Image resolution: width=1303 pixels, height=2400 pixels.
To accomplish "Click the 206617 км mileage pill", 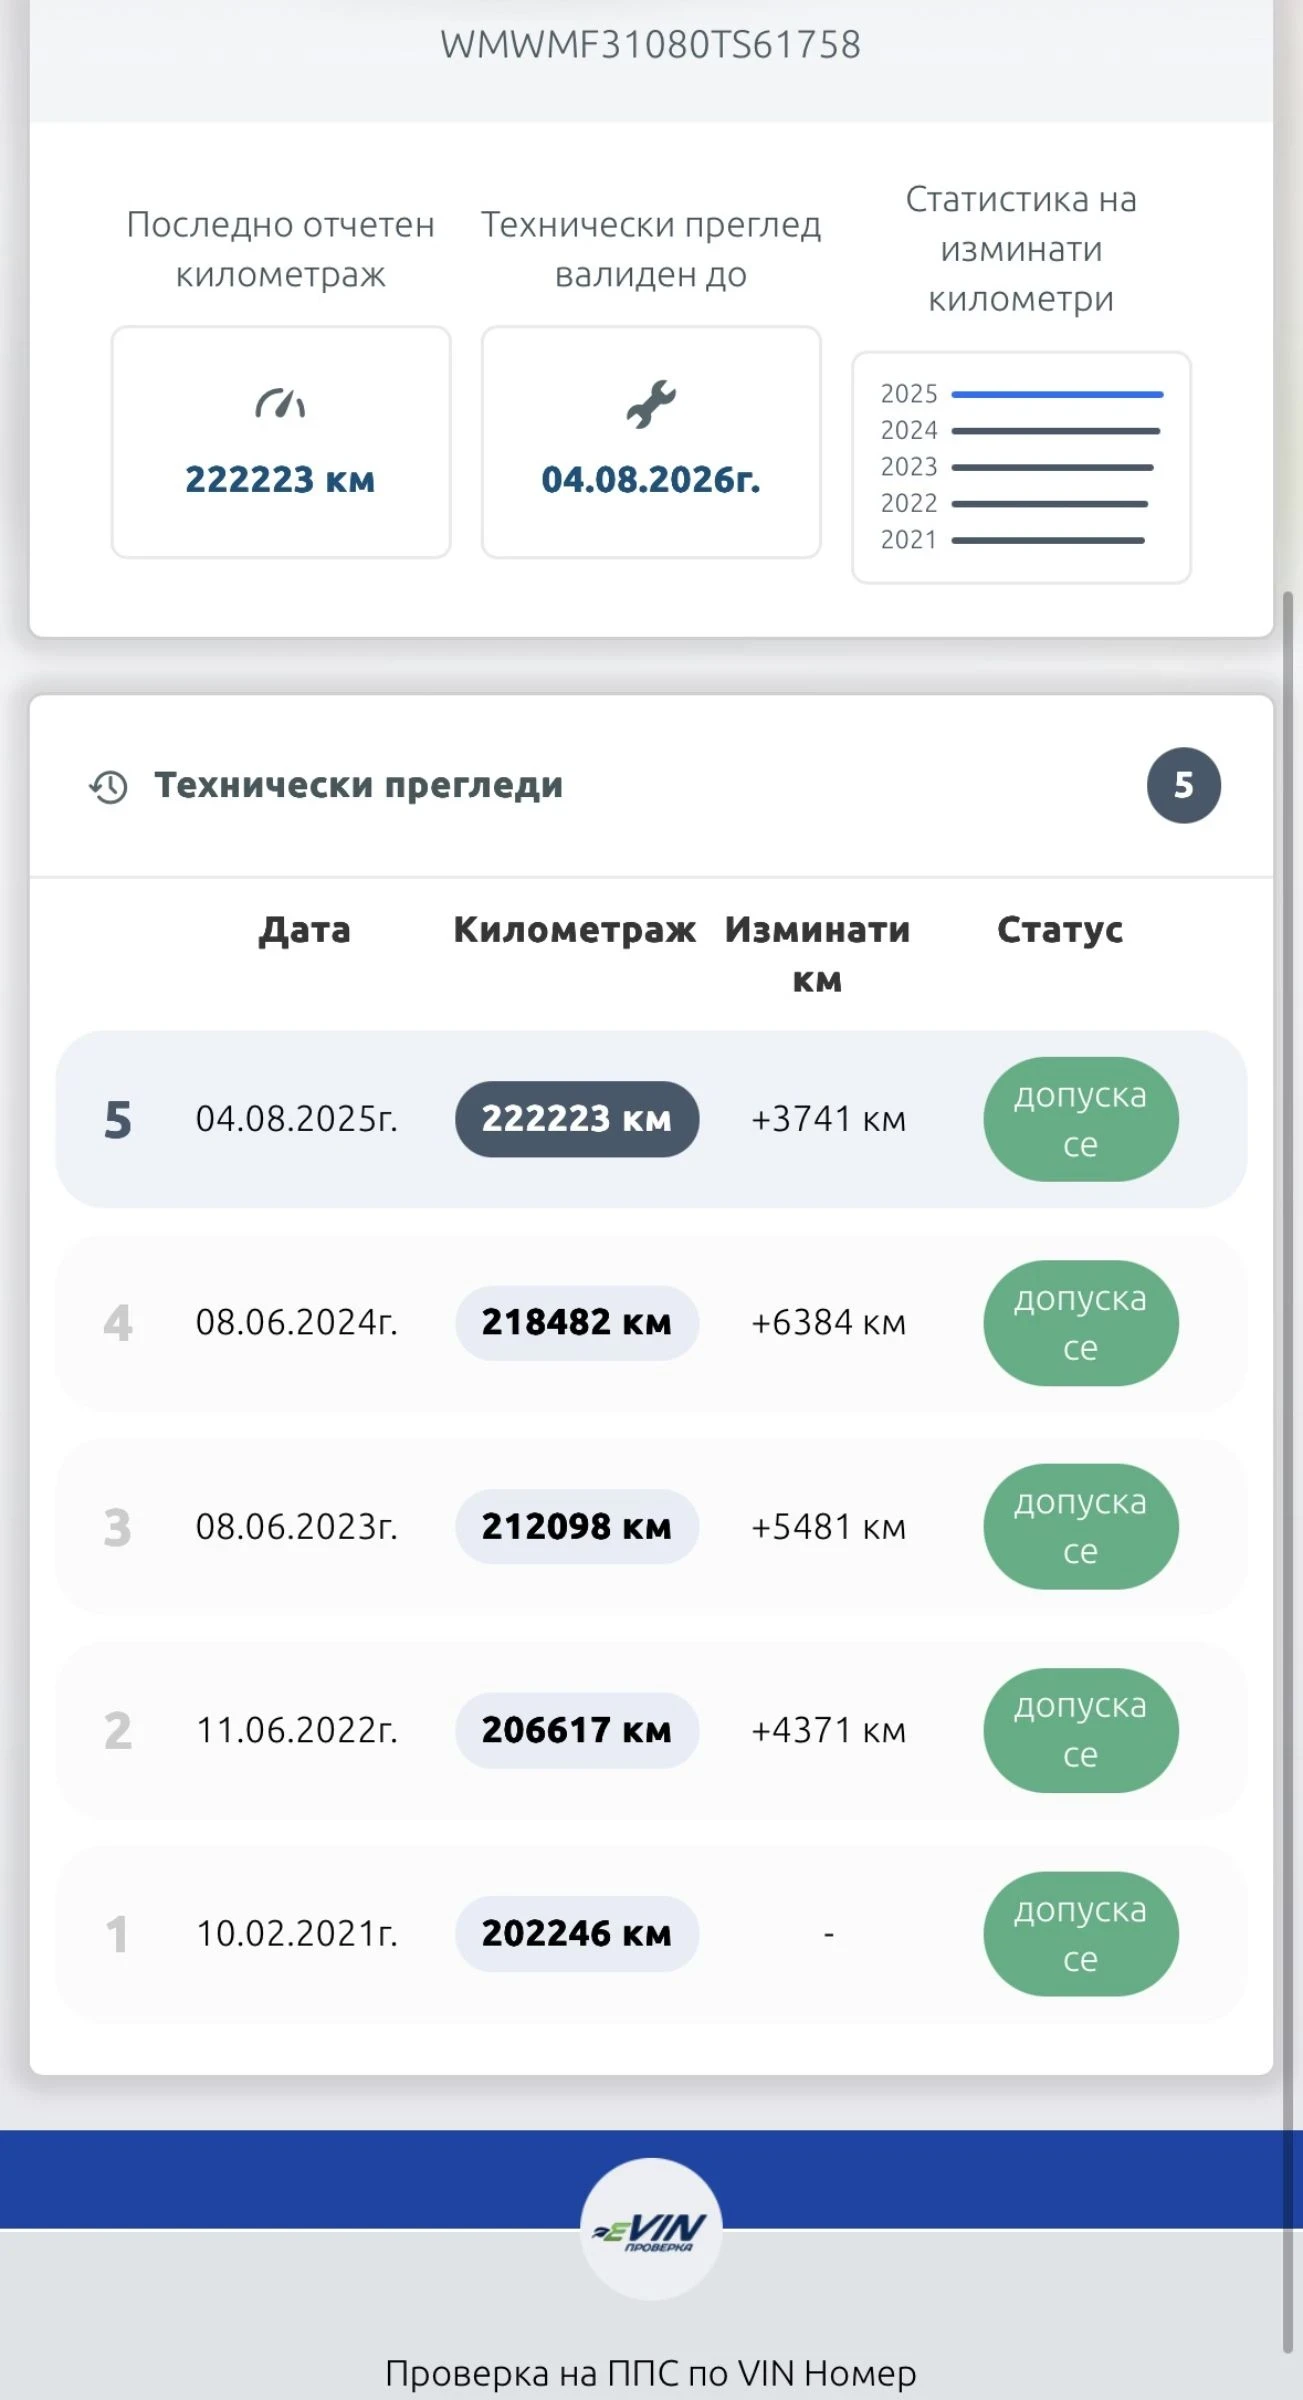I will [577, 1730].
